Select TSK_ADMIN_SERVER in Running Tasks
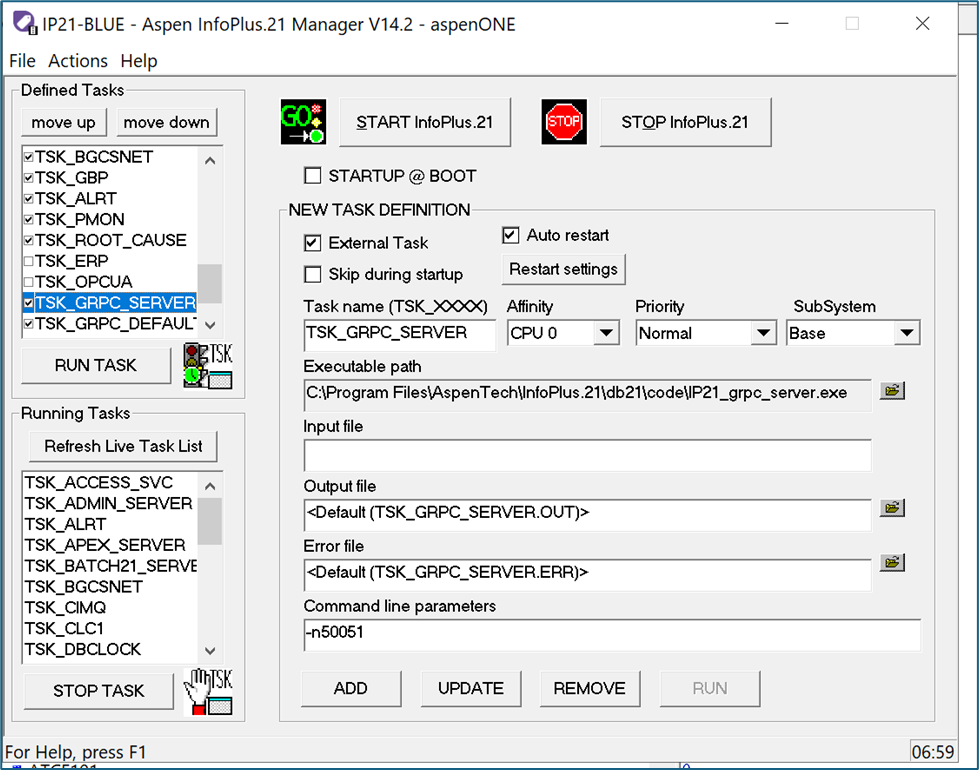Viewport: 979px width, 770px height. 110,503
